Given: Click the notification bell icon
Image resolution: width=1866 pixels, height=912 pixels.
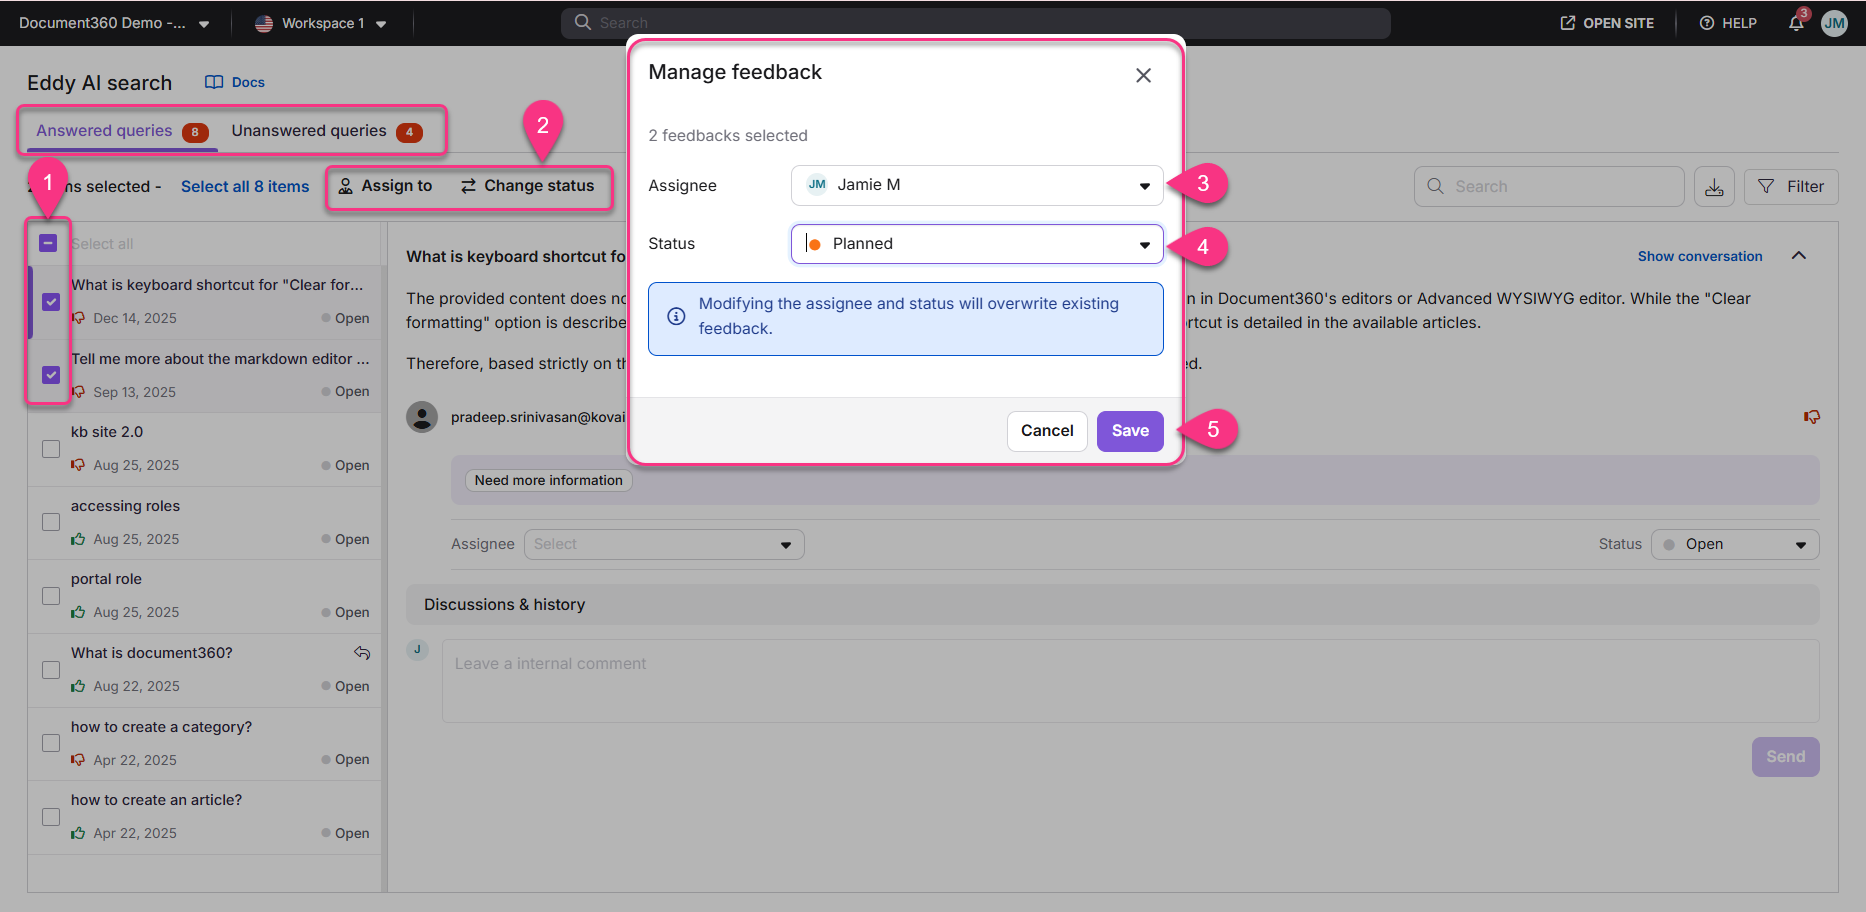Looking at the screenshot, I should click(x=1795, y=22).
